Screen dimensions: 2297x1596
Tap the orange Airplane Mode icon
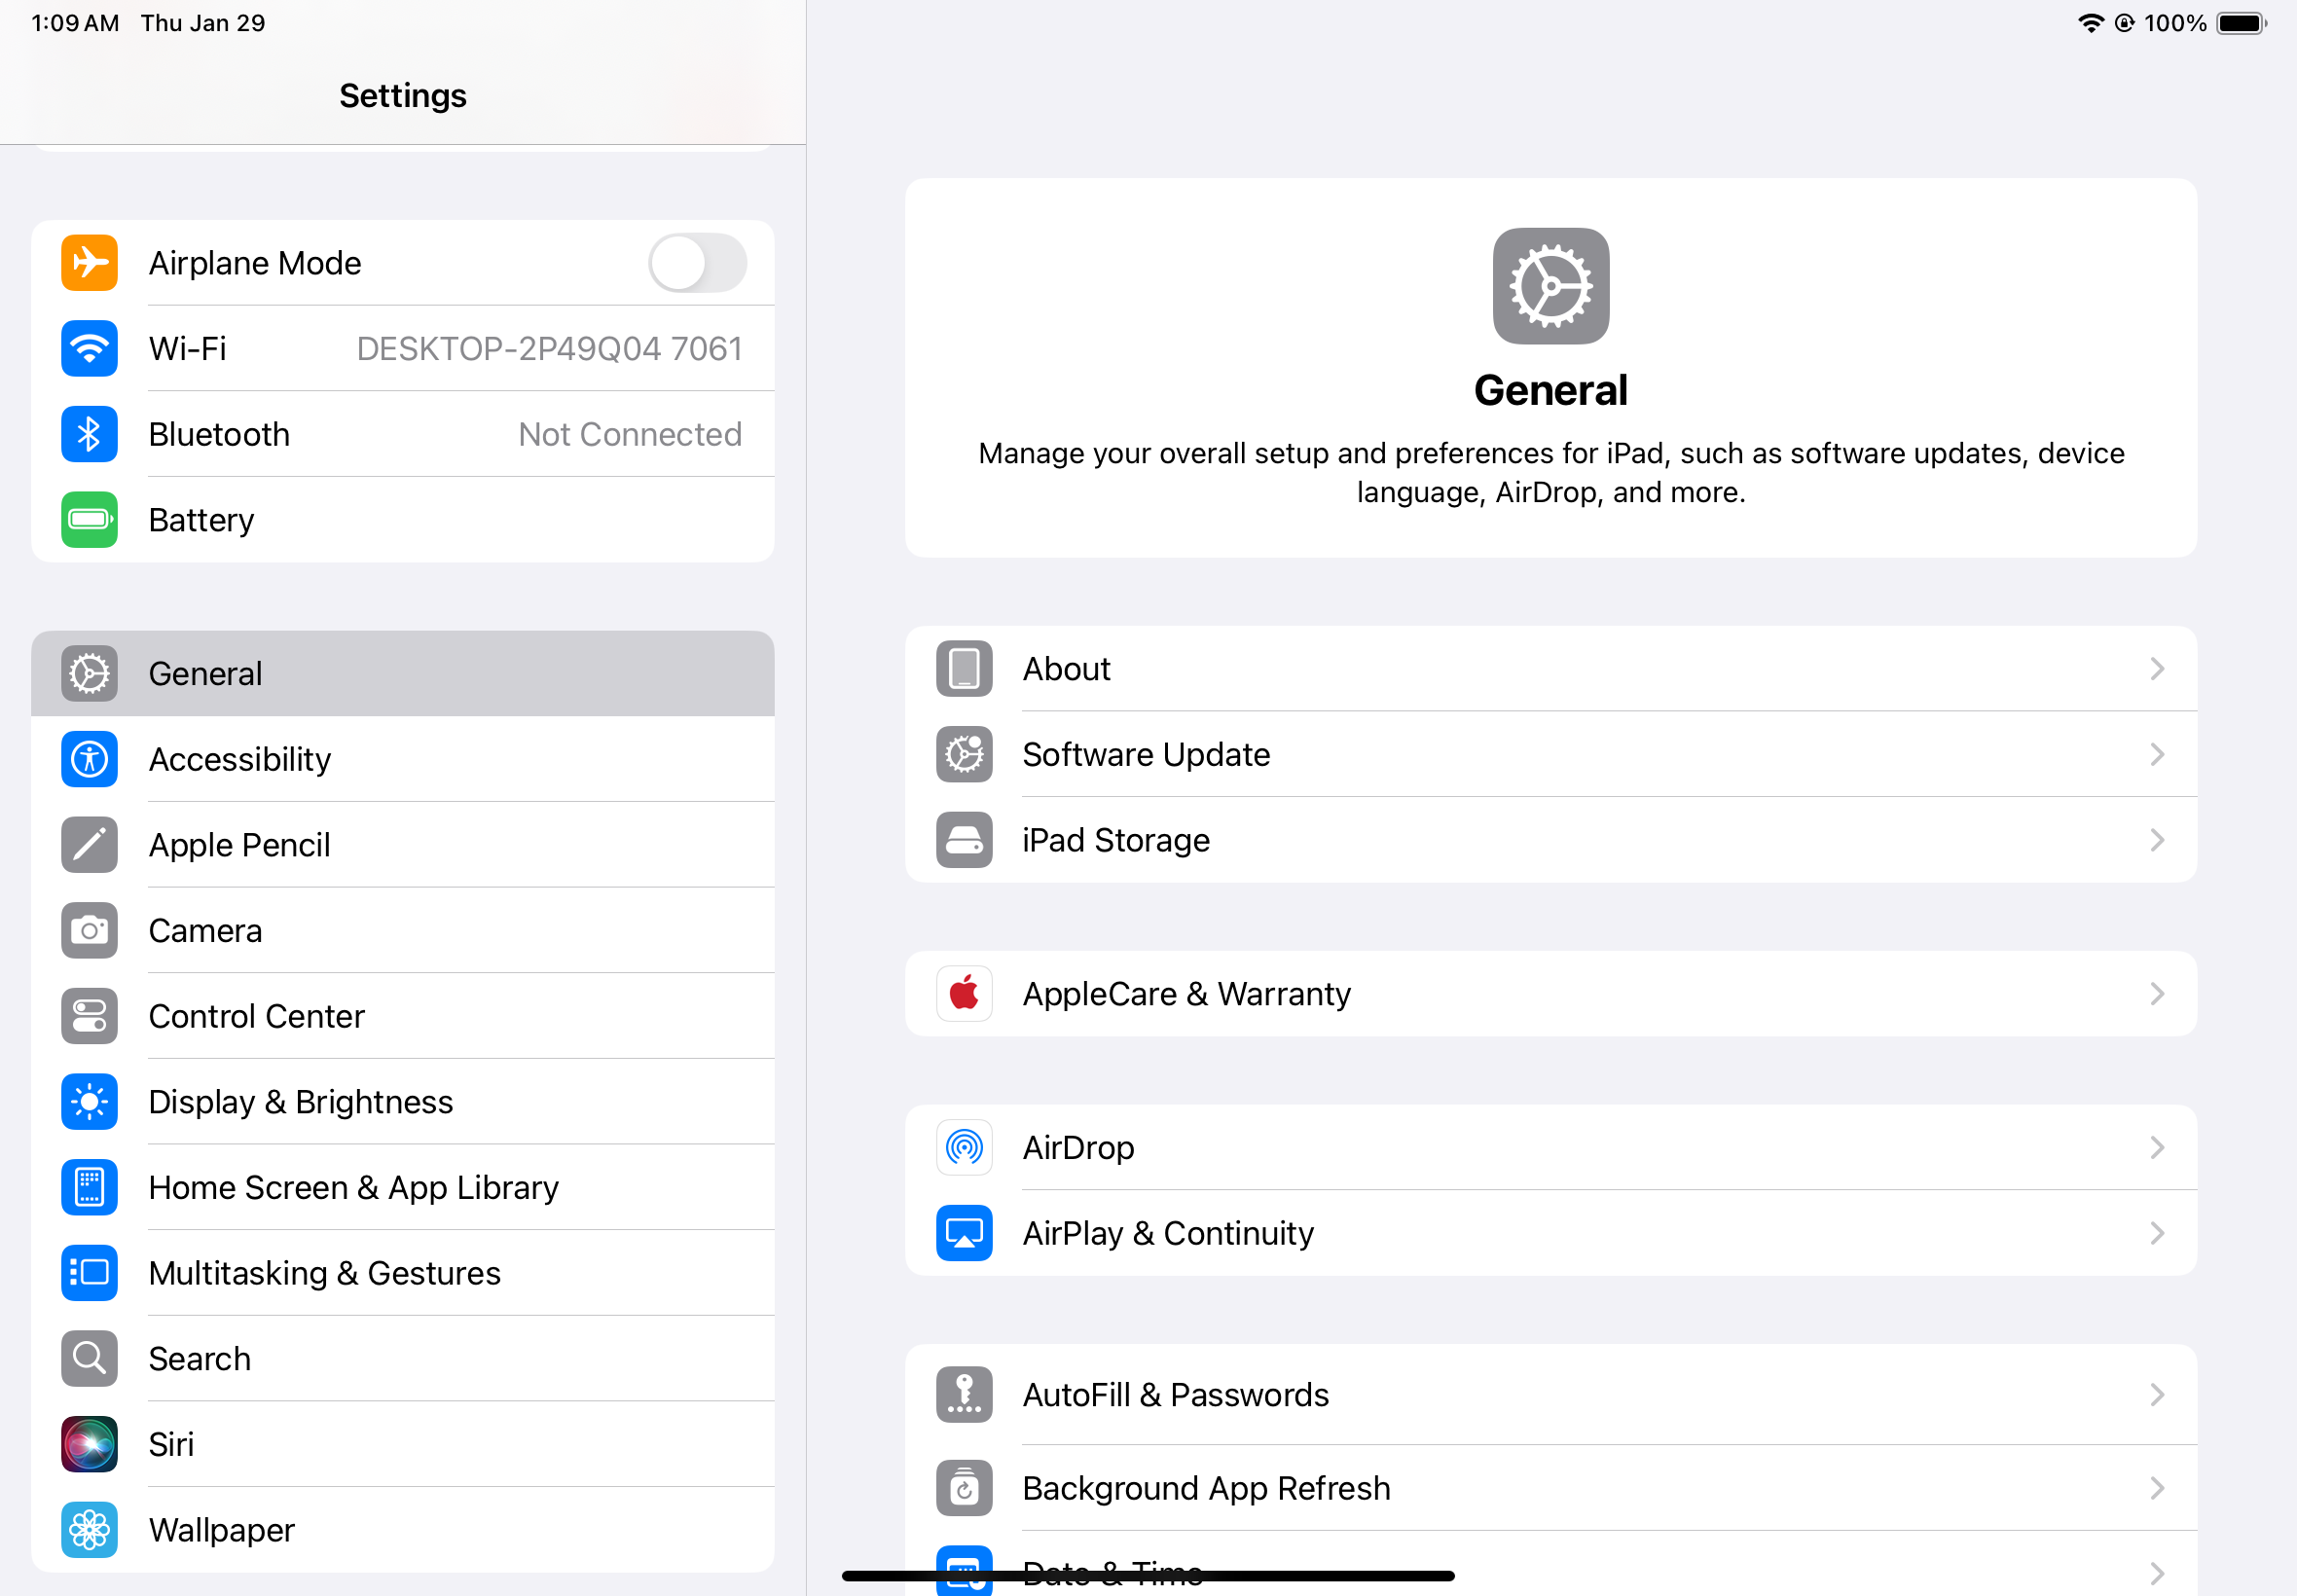pos(89,263)
